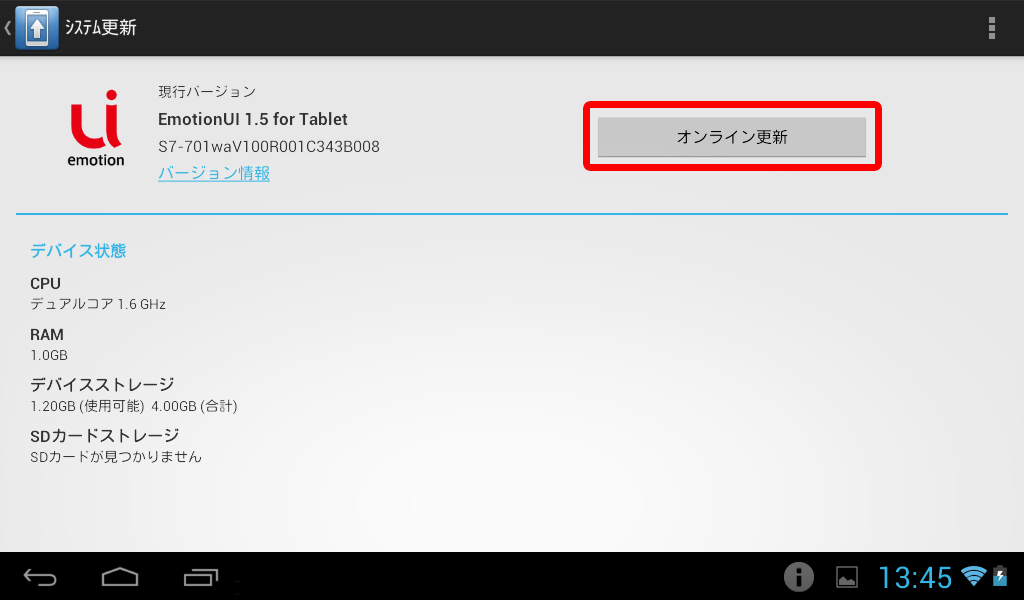The image size is (1024, 600).
Task: Open the three-dot overflow menu
Action: click(991, 28)
